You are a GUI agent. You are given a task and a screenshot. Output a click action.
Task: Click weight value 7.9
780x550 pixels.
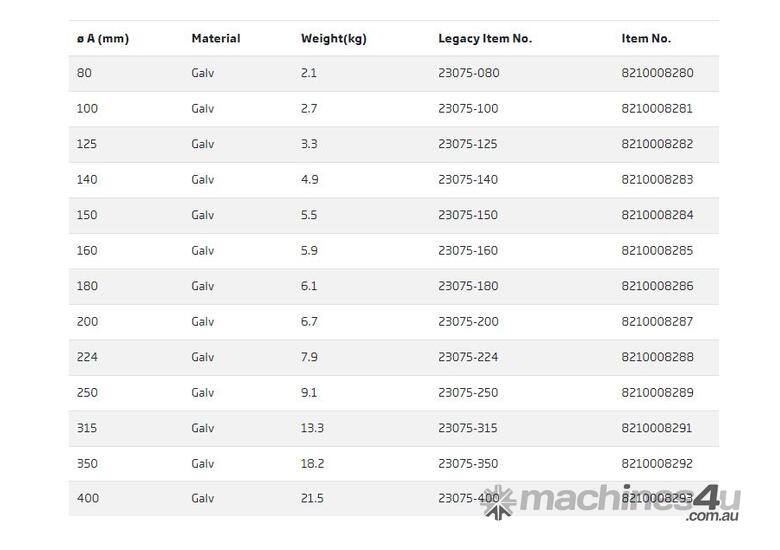309,358
